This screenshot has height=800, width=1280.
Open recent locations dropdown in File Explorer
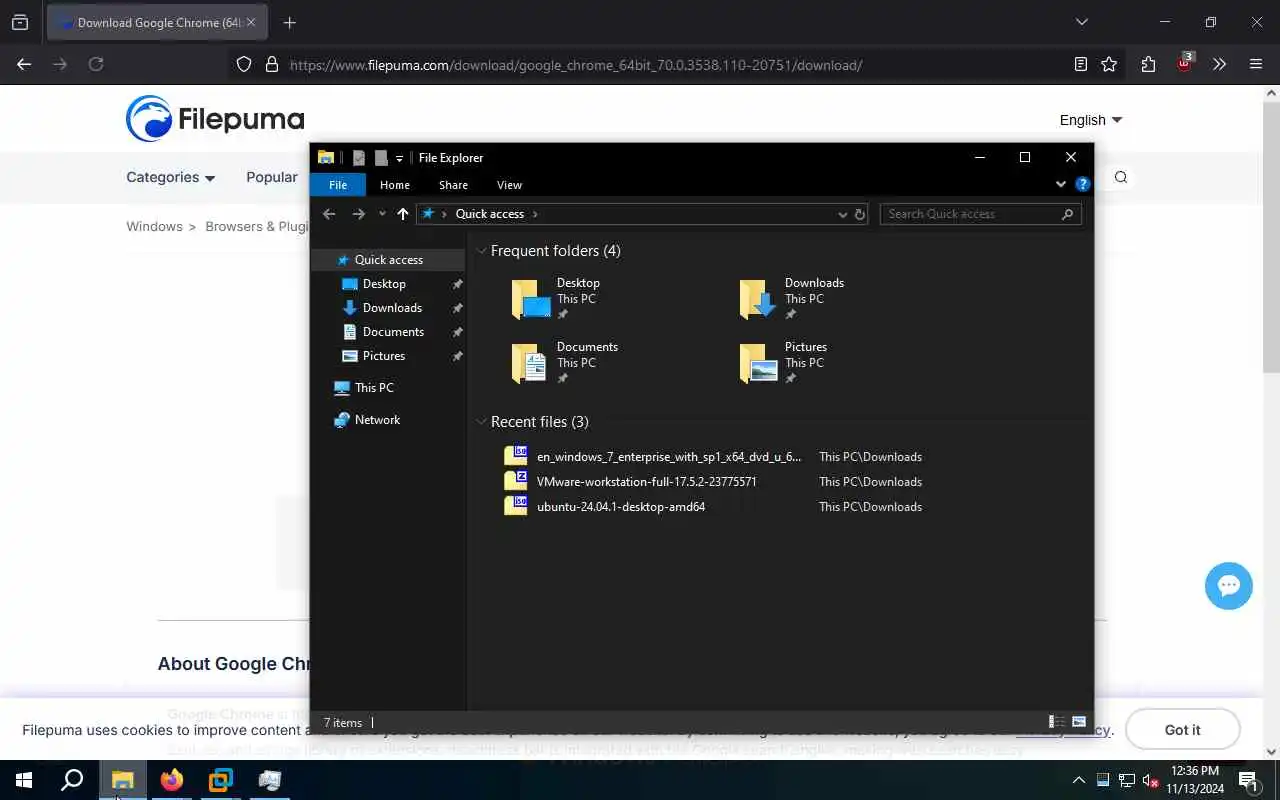[x=382, y=214]
